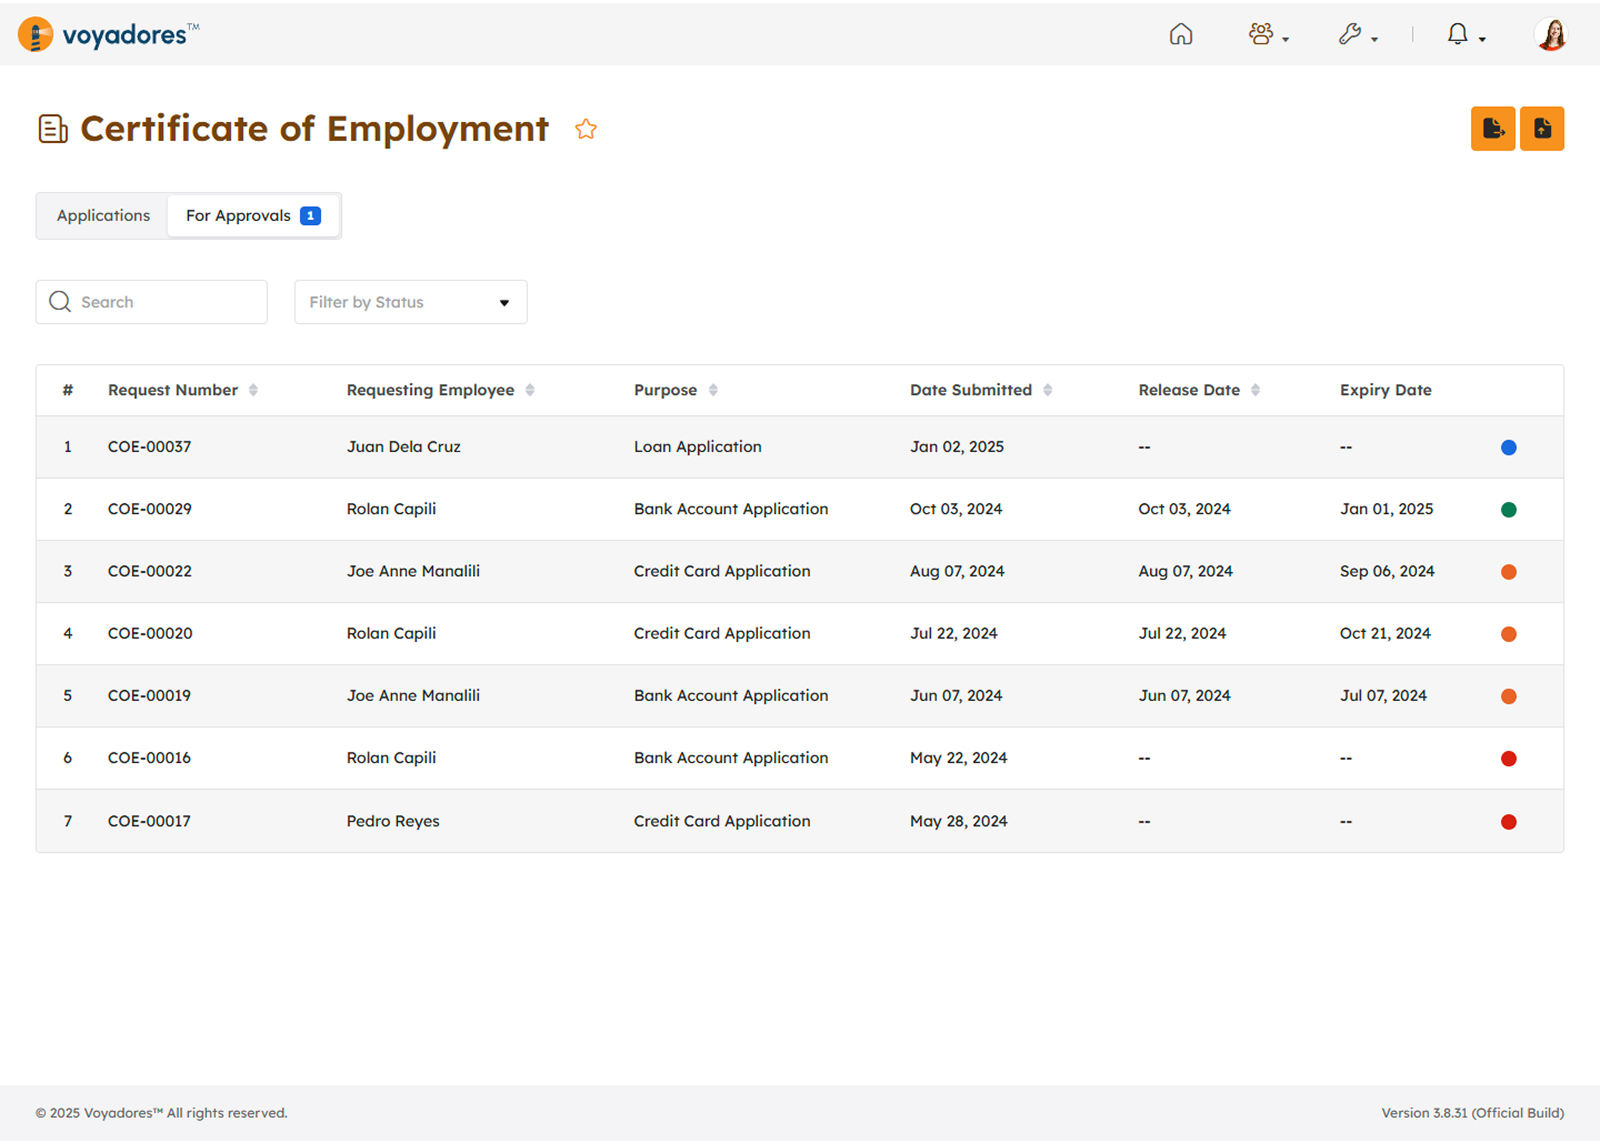Click the Search input field

[151, 302]
